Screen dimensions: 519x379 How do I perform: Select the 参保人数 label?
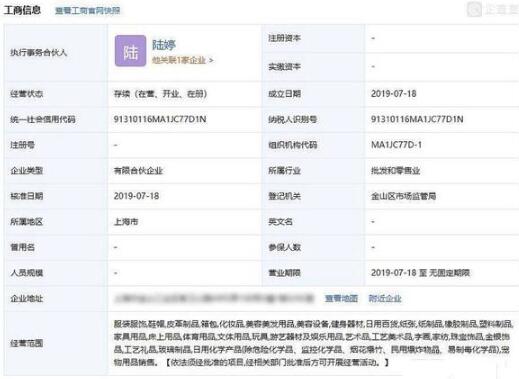click(x=284, y=247)
